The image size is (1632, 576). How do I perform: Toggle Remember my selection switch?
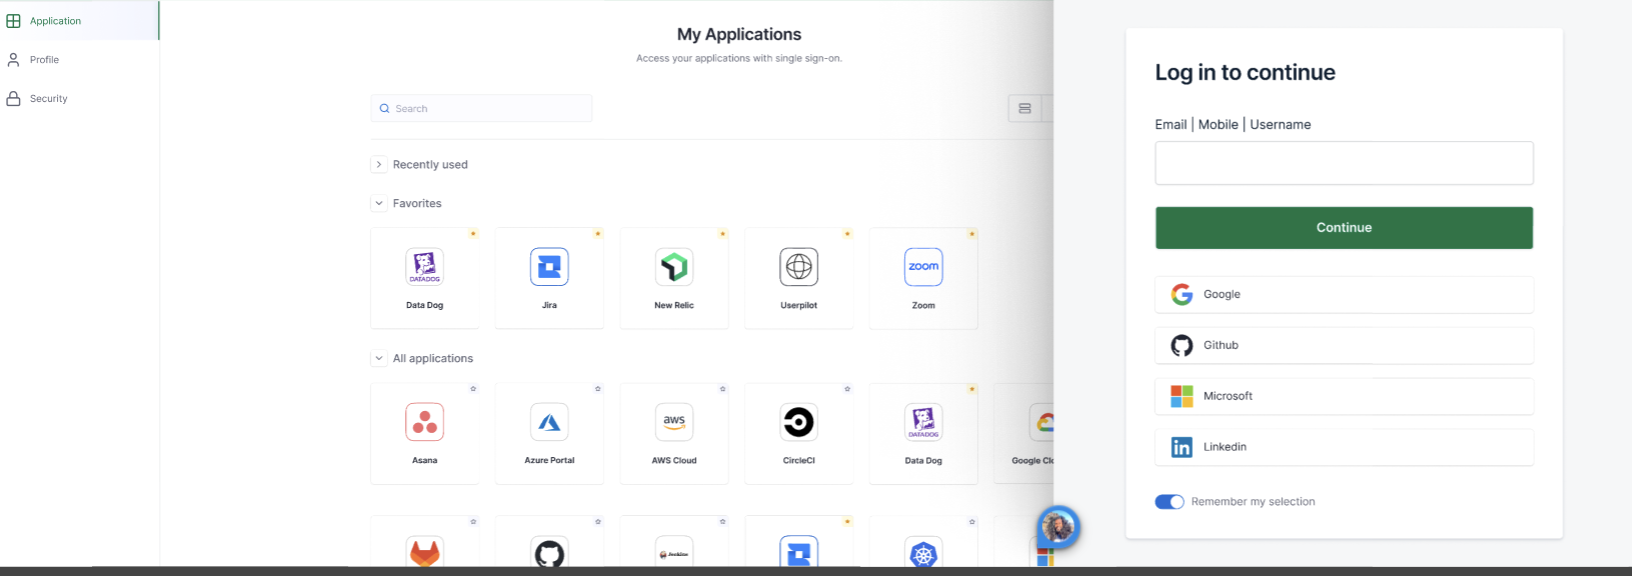1169,502
